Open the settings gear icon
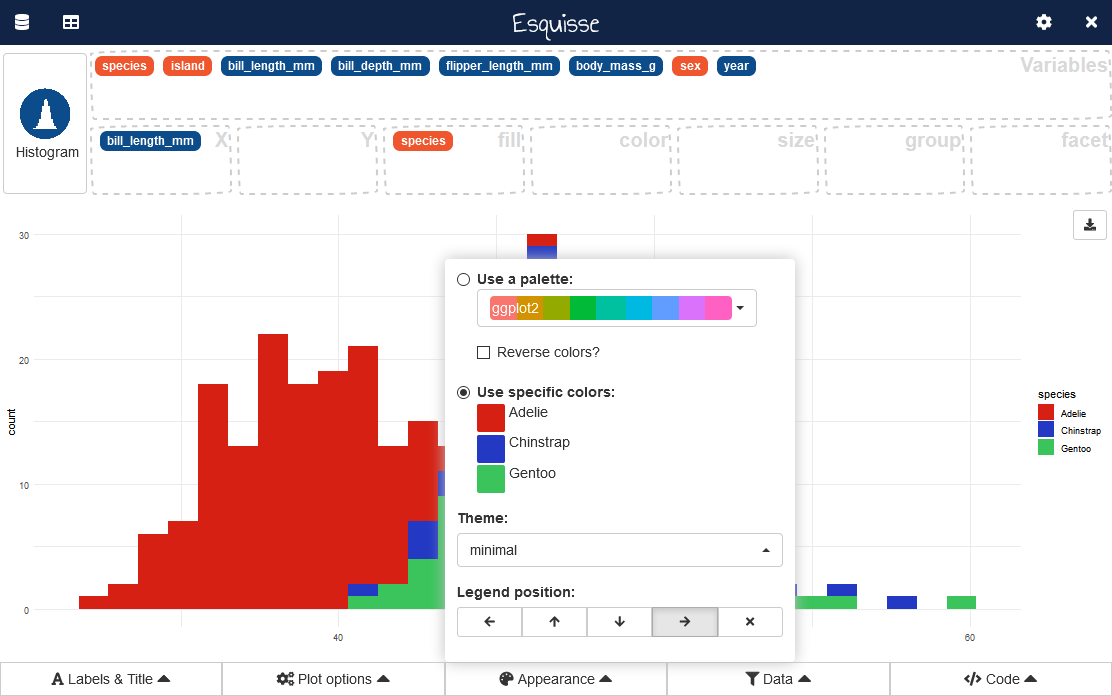Screen dimensions: 1112x696 (x=1044, y=22)
